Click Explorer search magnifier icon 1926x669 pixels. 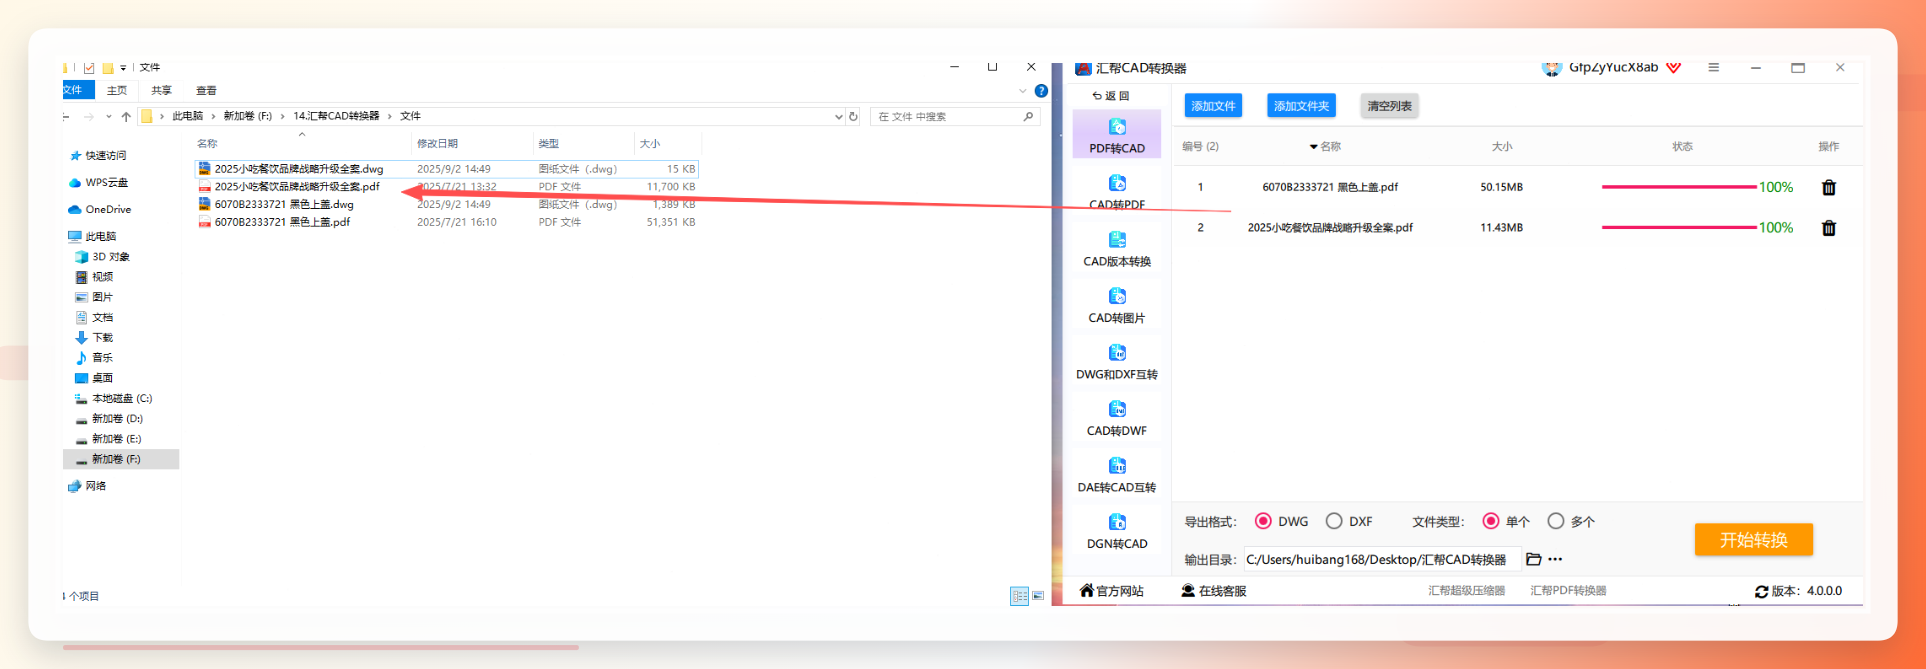point(1028,116)
